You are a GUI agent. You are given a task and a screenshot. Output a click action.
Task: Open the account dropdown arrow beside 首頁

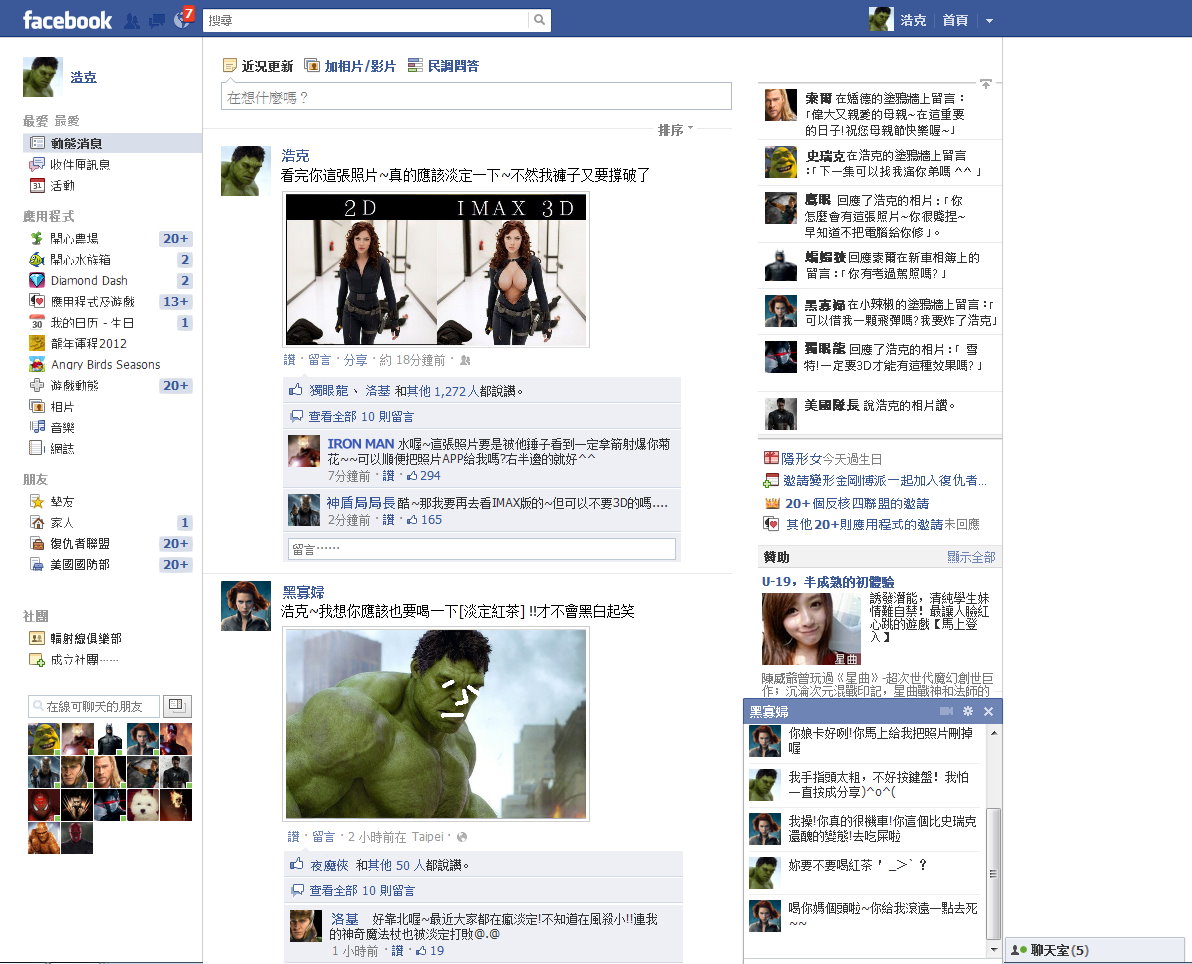click(x=989, y=21)
